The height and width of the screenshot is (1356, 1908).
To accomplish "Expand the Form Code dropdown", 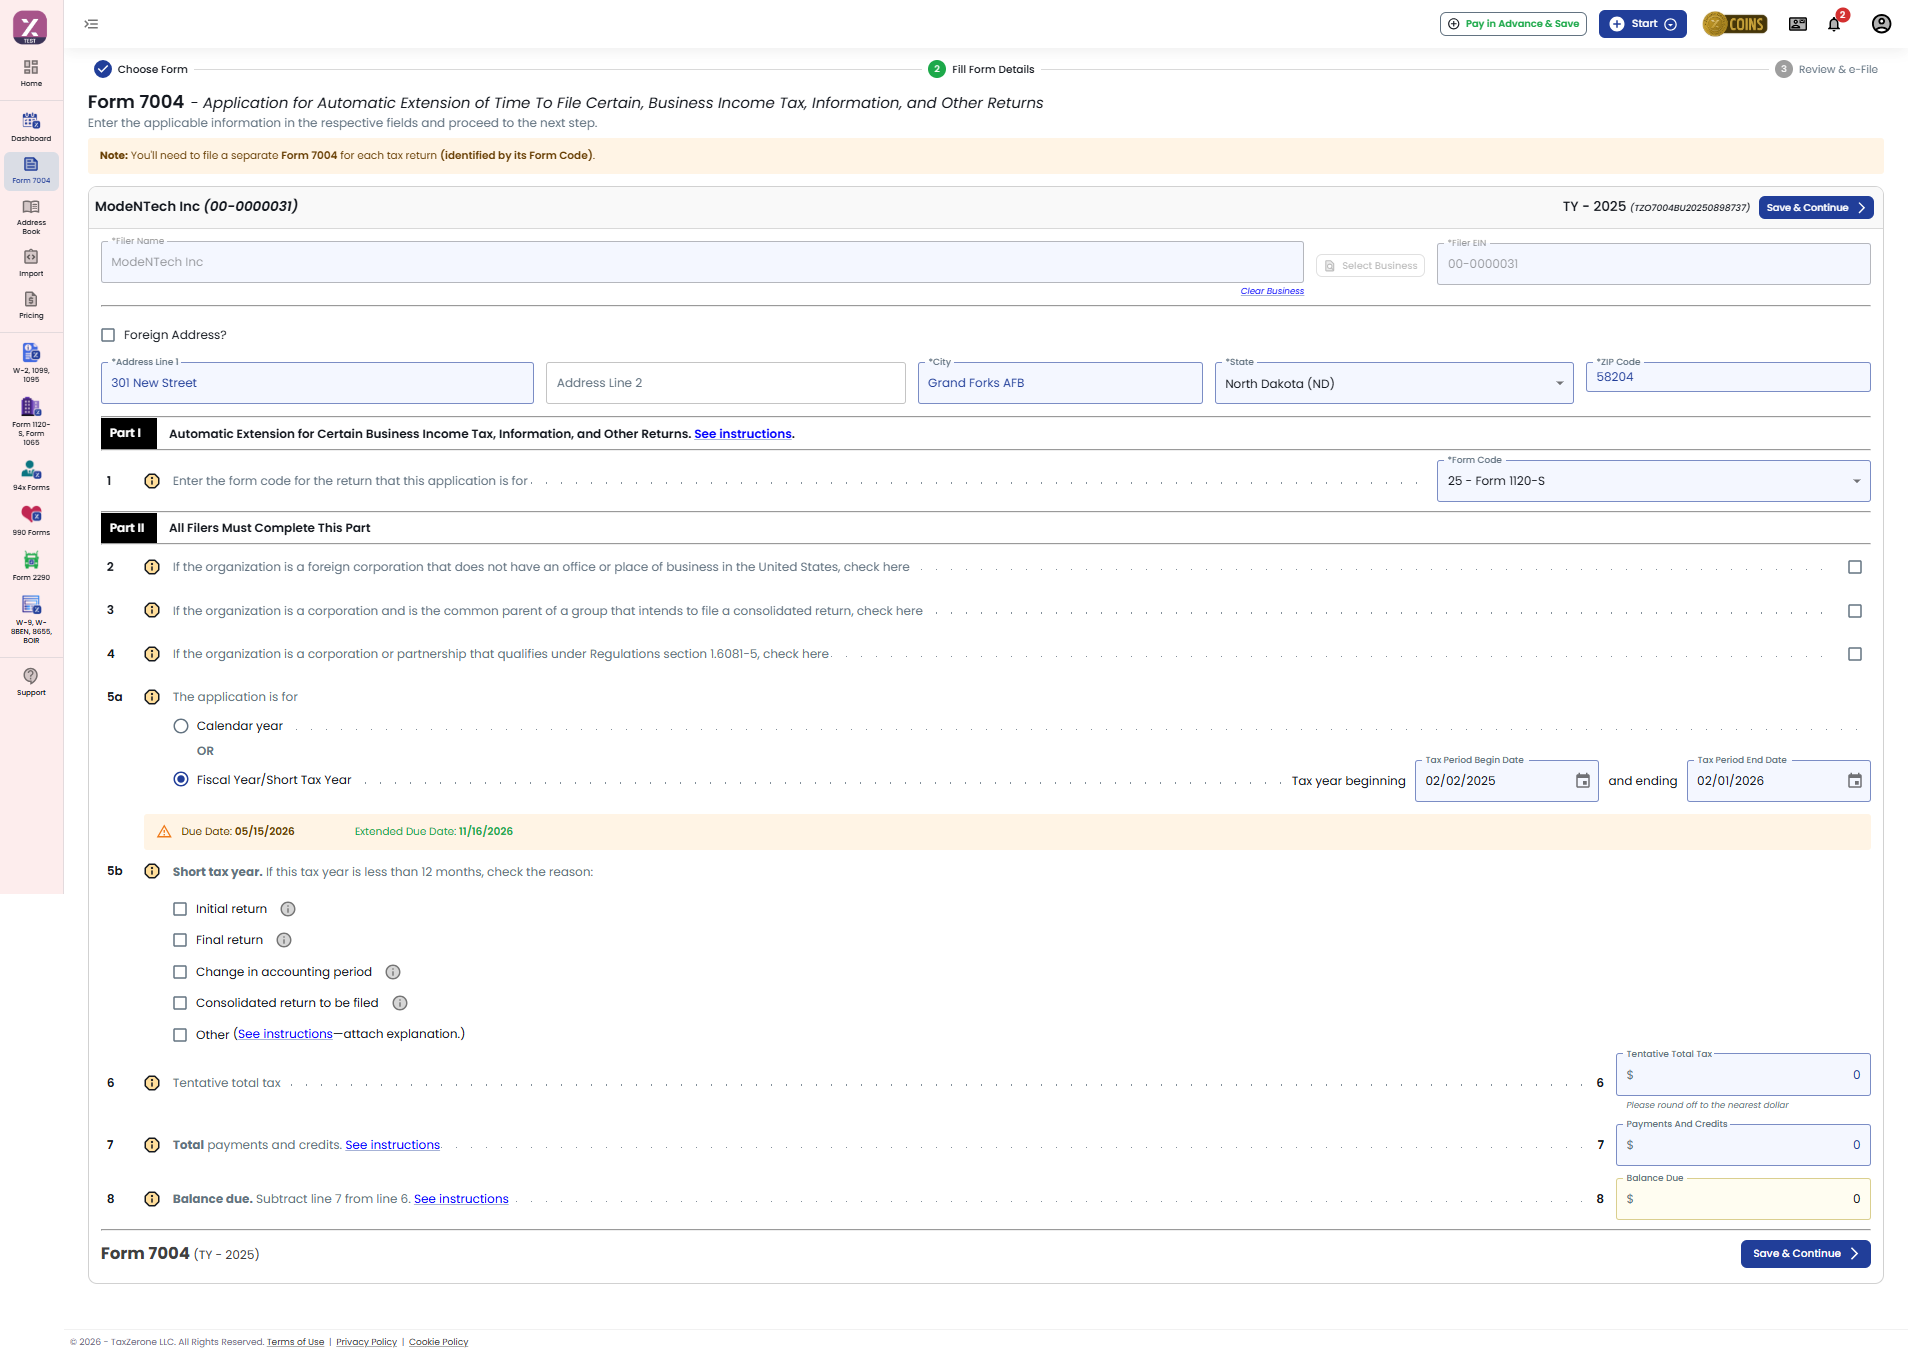I will 1653,481.
